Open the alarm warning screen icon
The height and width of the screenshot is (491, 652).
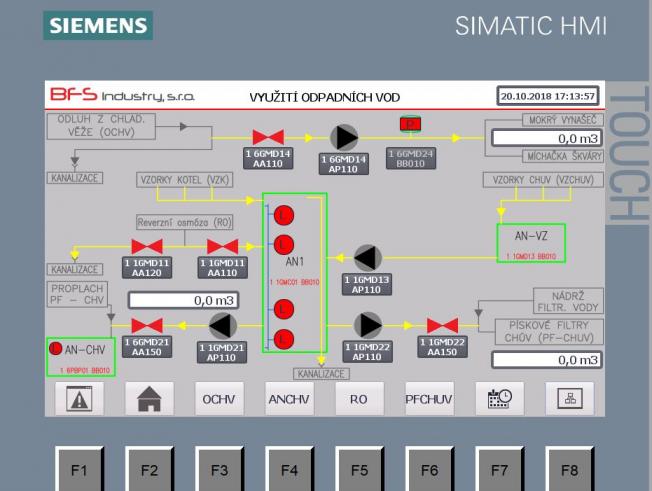(79, 399)
